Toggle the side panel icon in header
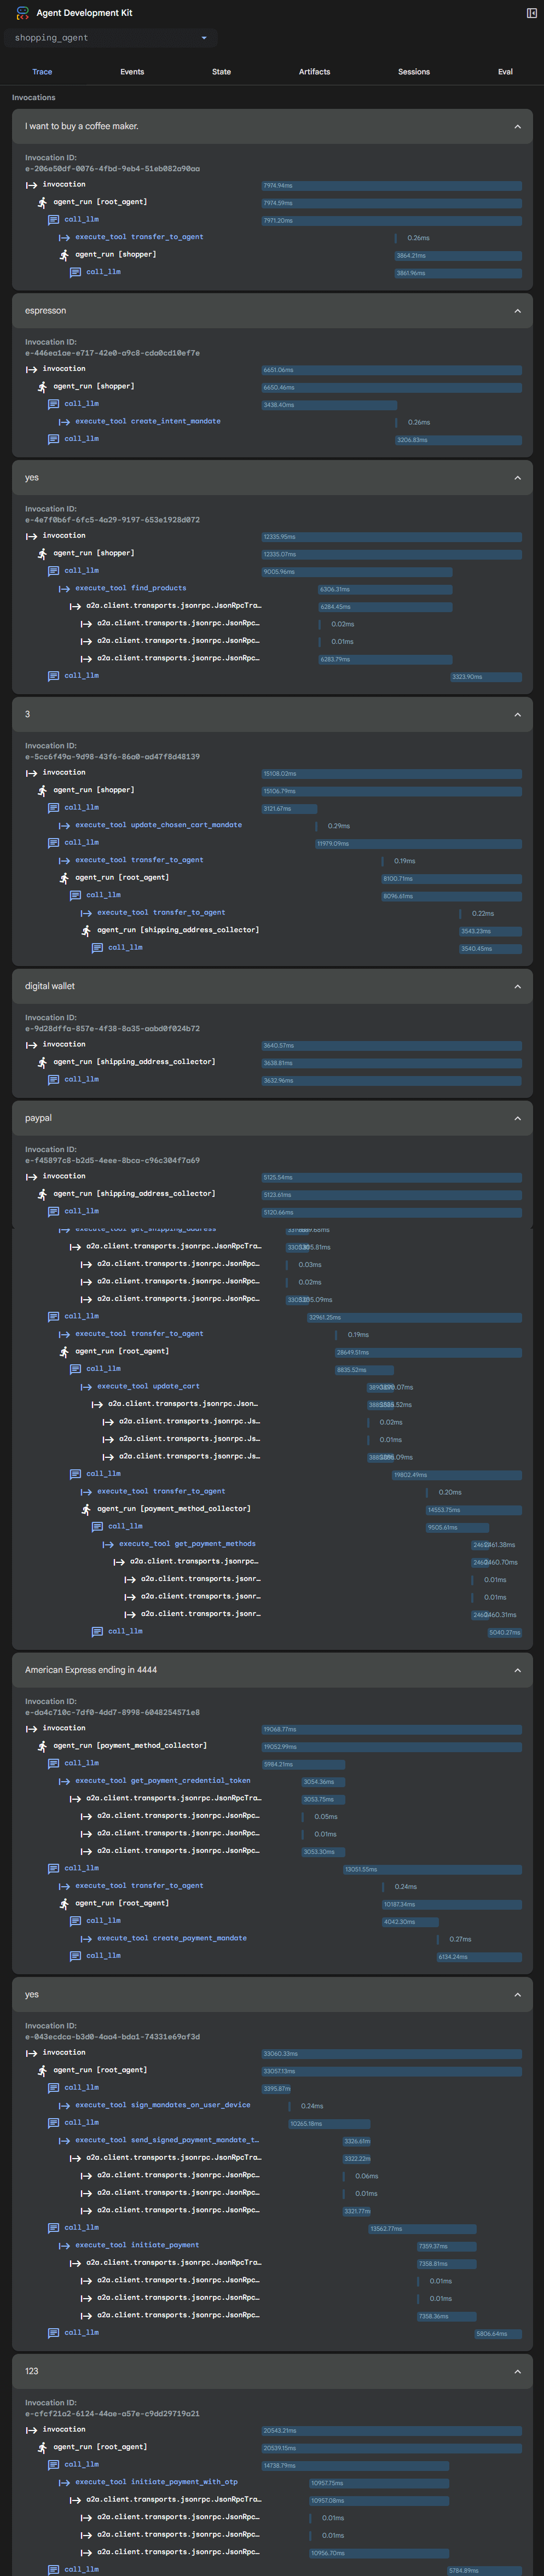 [x=531, y=13]
